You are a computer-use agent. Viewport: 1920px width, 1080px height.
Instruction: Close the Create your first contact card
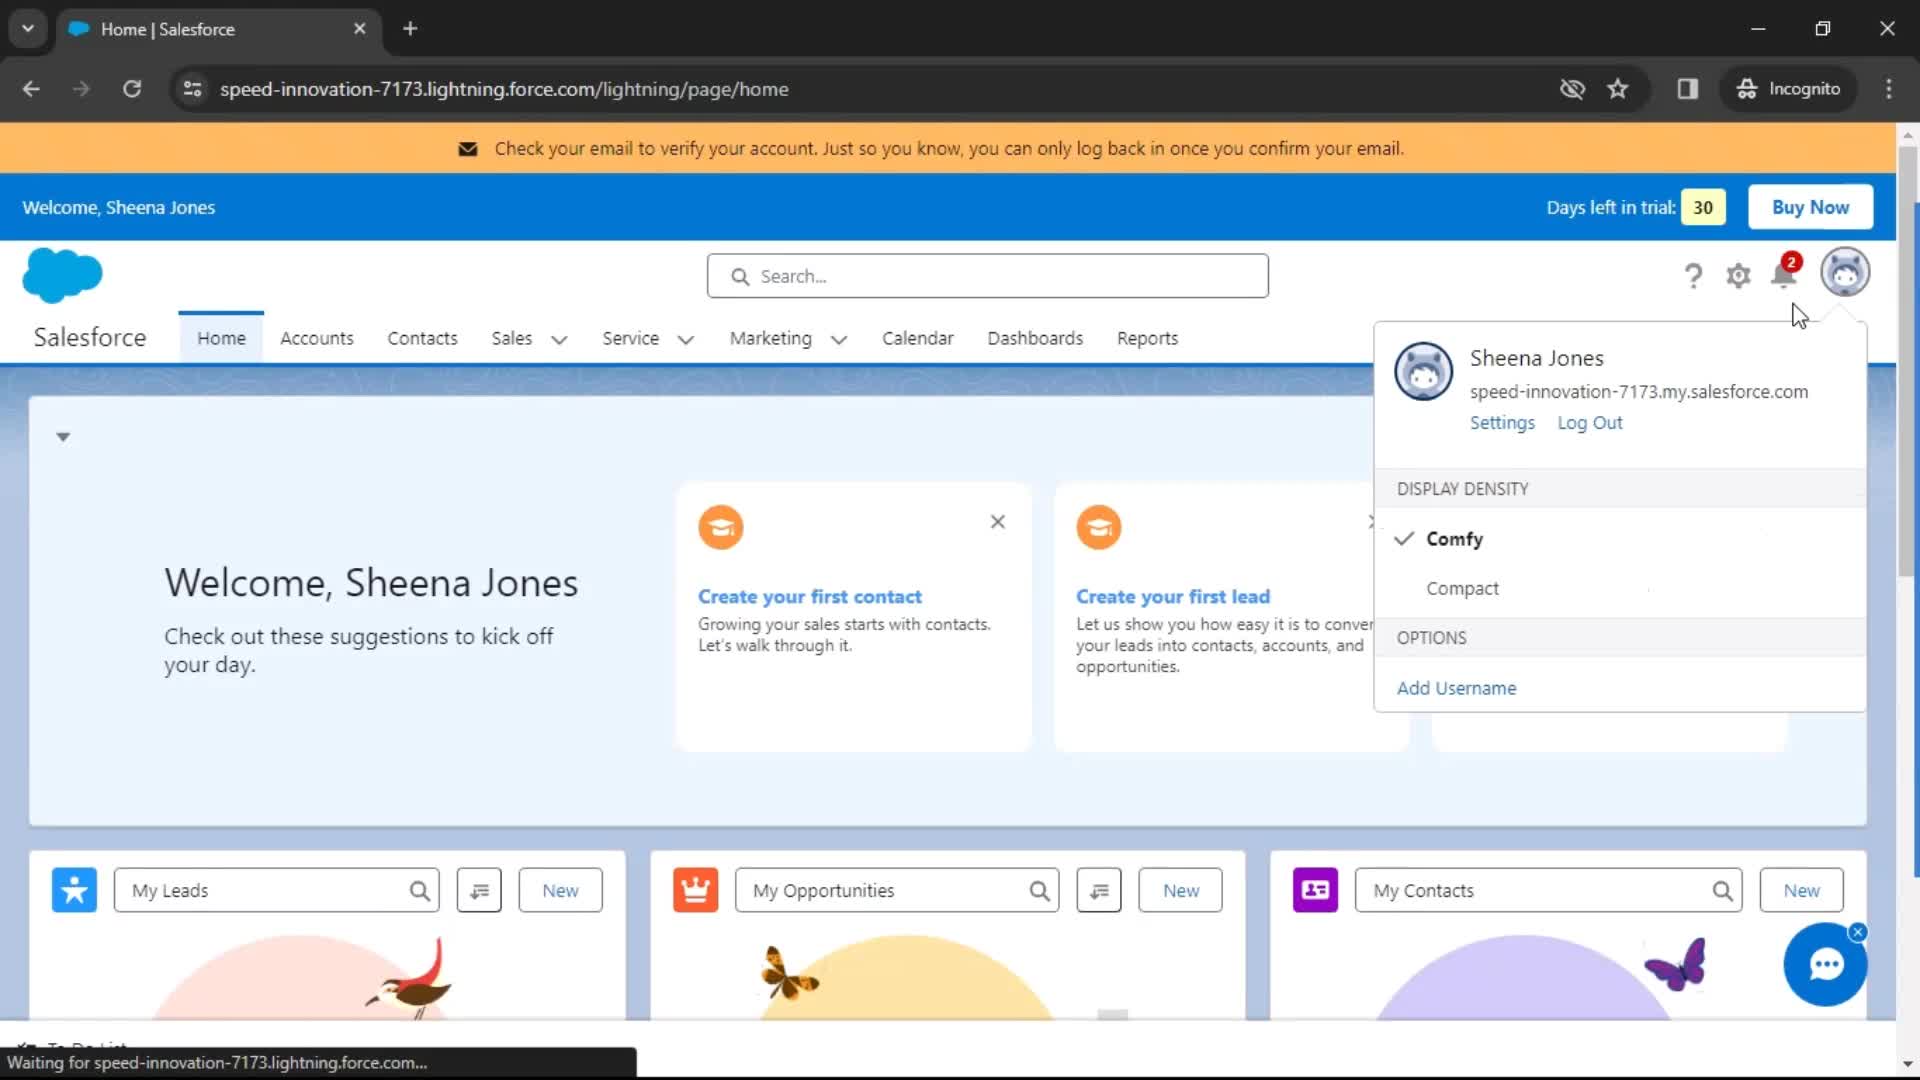point(997,522)
